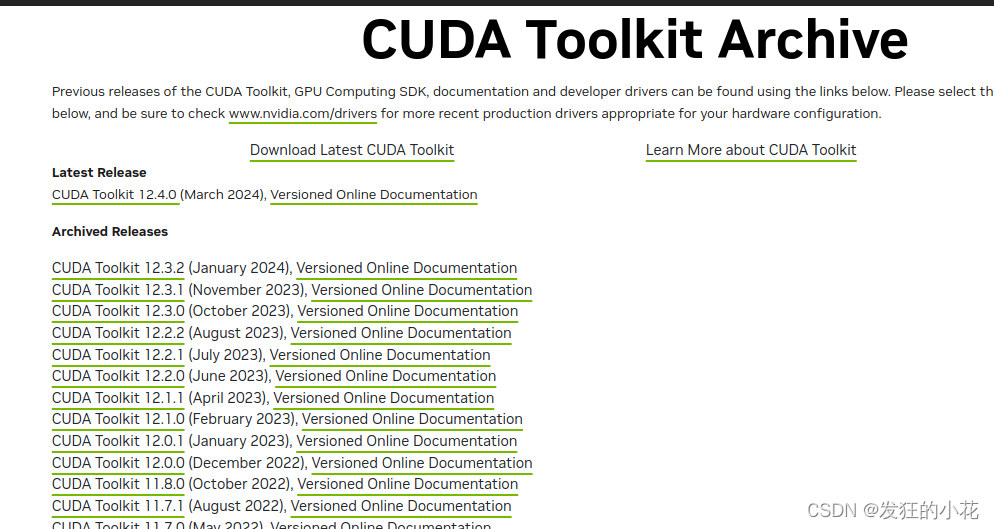Go to CUDA Toolkit 12.2.1 link
The width and height of the screenshot is (994, 529).
click(x=118, y=355)
